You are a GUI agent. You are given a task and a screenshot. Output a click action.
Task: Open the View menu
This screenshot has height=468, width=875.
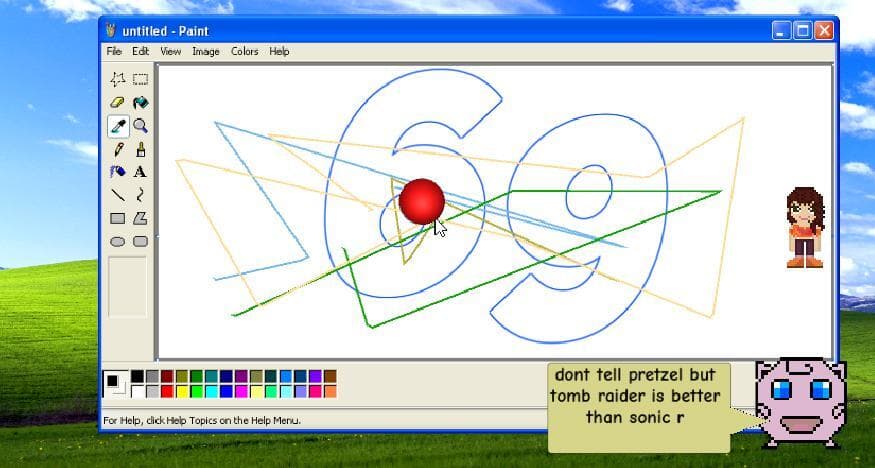pos(171,51)
